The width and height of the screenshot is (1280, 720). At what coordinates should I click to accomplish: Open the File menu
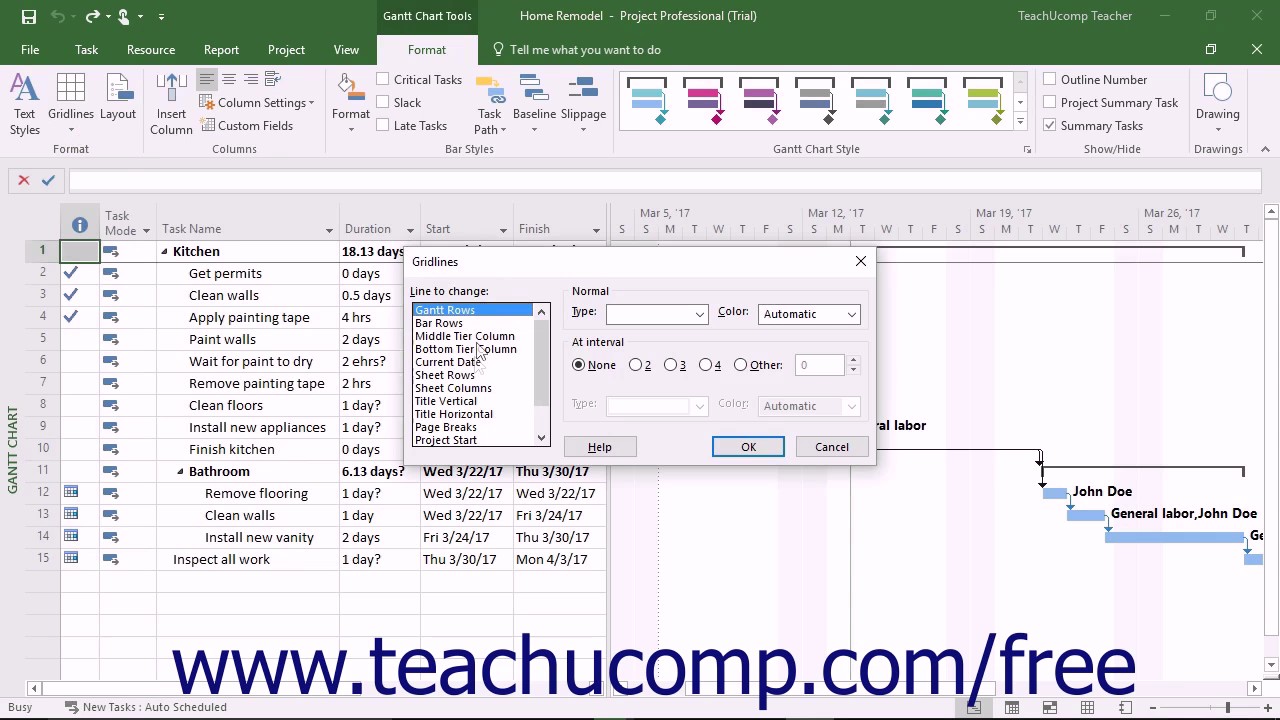(30, 50)
